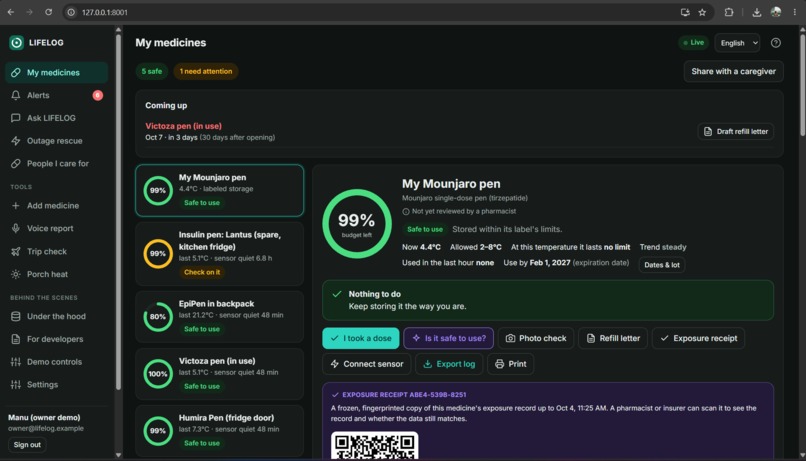The image size is (806, 461).
Task: Click the Nothing to do checkmark icon
Action: tap(337, 294)
